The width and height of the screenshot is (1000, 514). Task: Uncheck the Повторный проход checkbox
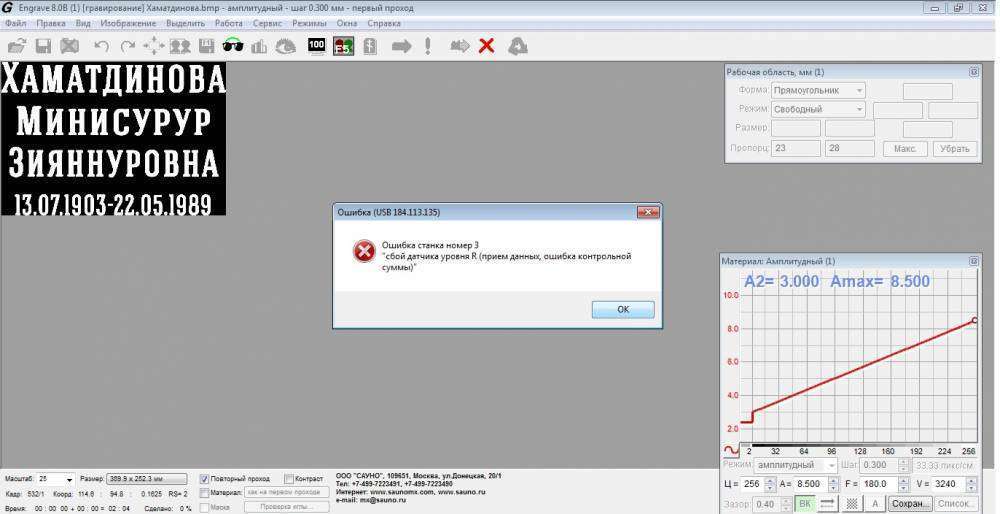point(205,479)
